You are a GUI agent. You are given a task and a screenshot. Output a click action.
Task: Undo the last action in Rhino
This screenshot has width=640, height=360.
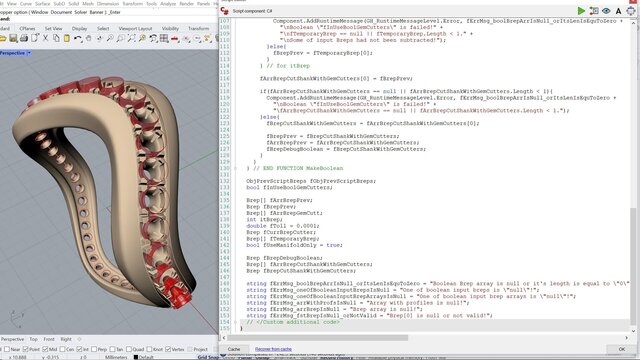click(78, 38)
